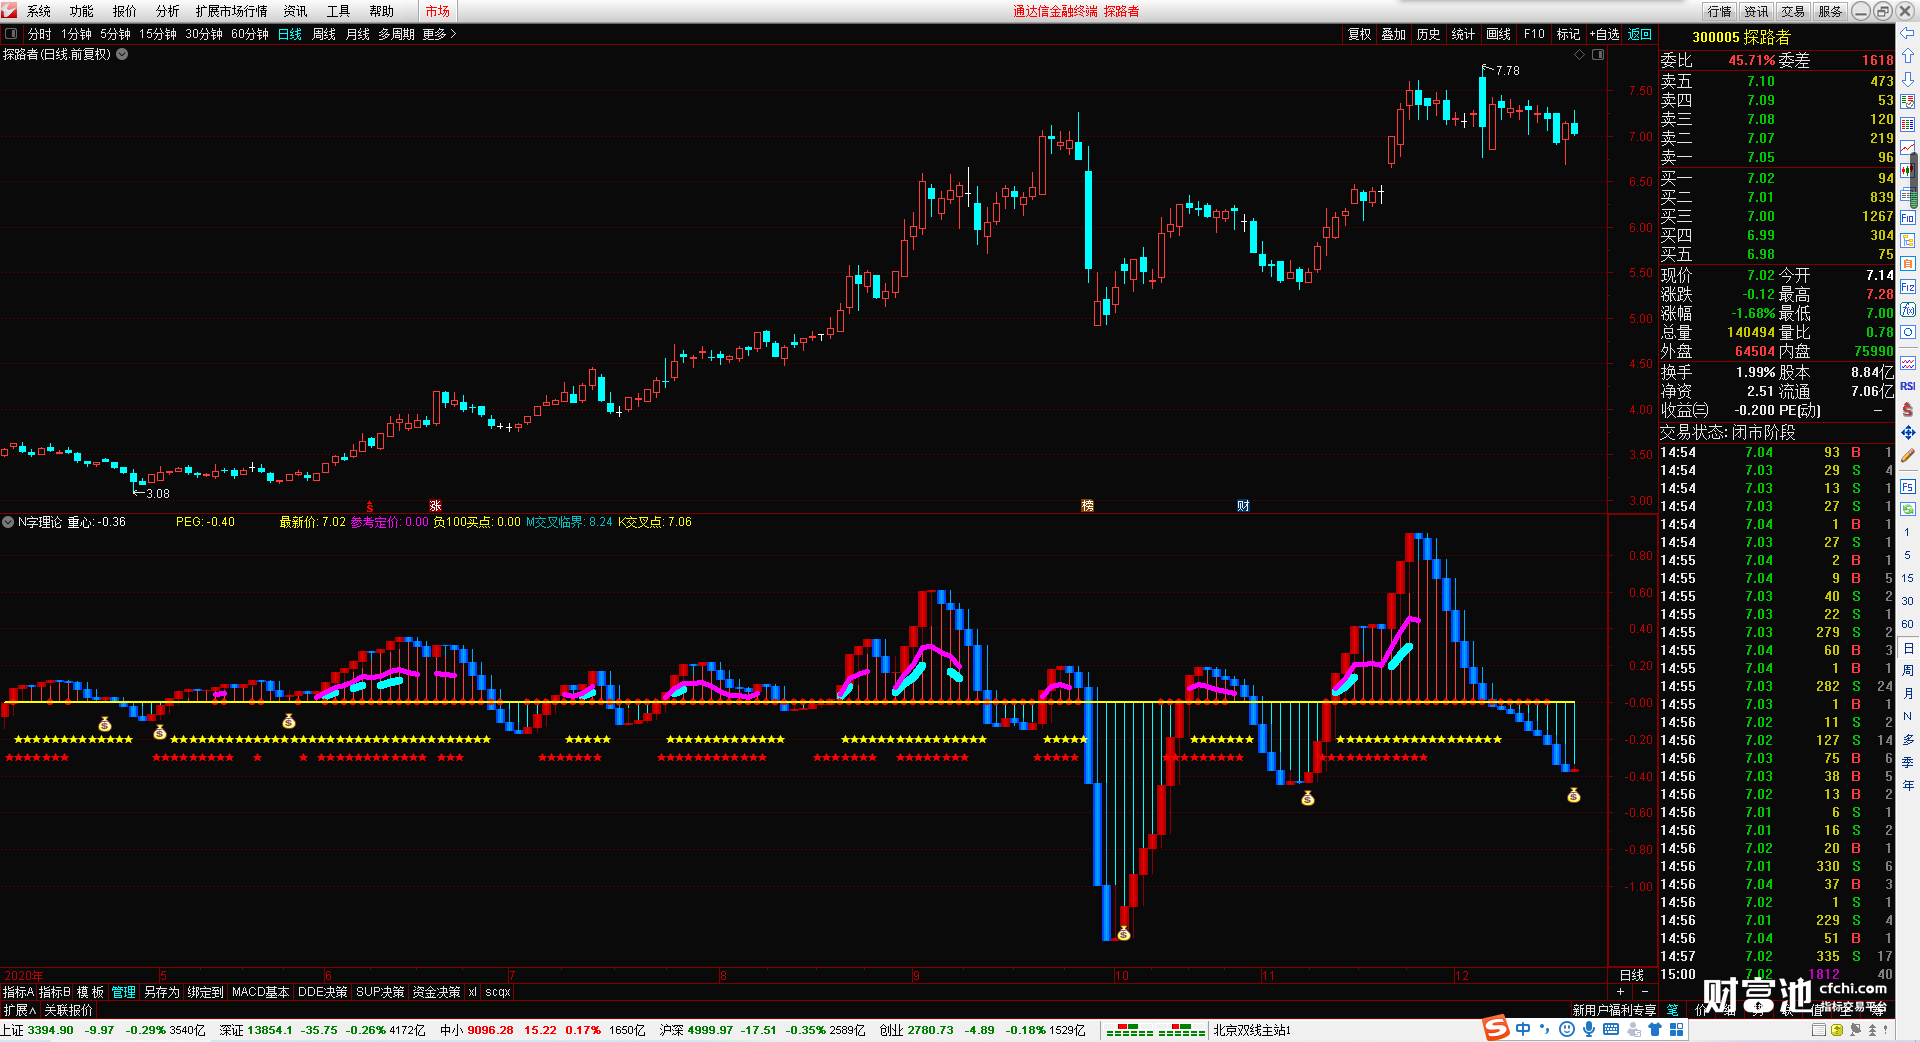The width and height of the screenshot is (1920, 1042).
Task: Switch to the 分时 chart tab
Action: click(x=40, y=34)
